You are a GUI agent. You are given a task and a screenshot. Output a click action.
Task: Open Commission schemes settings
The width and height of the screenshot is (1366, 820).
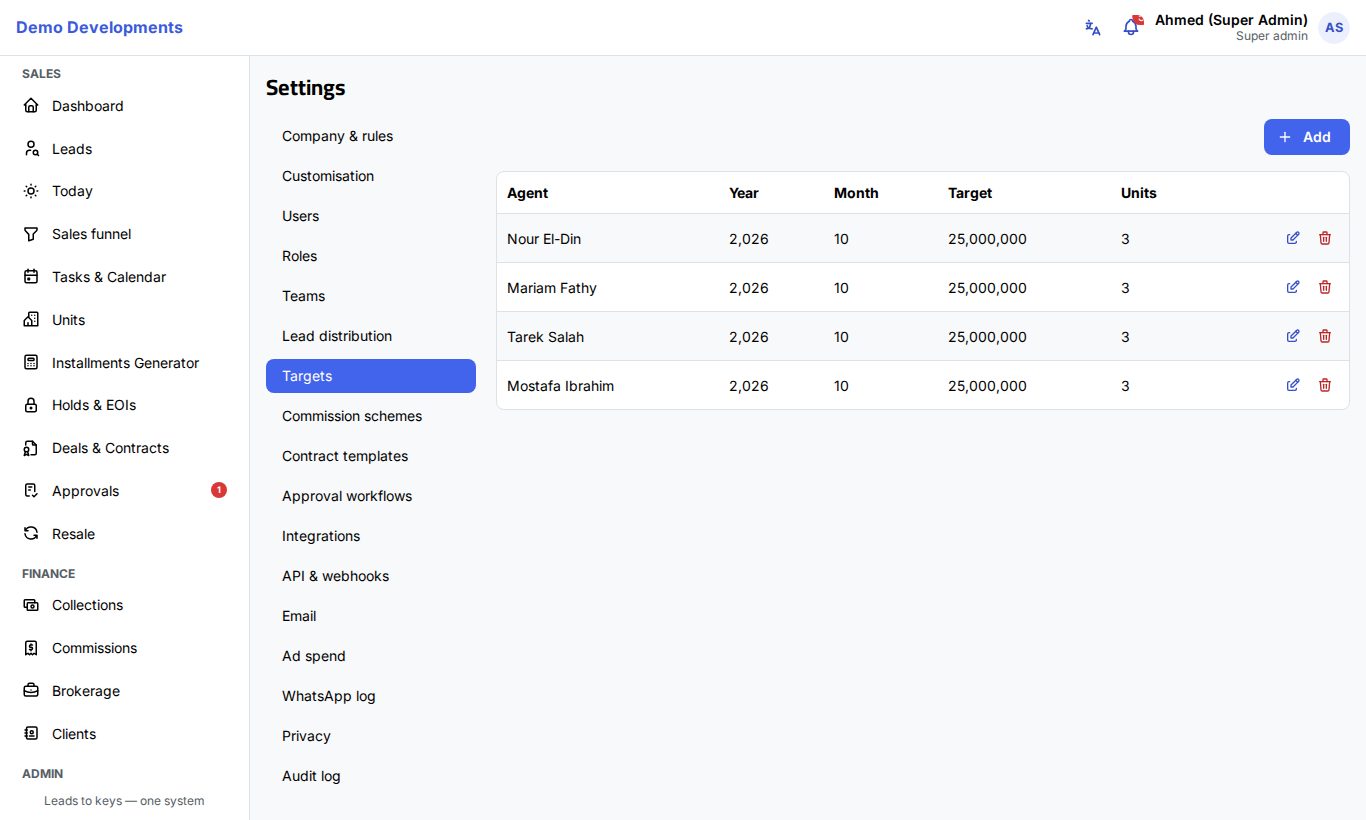click(371, 416)
